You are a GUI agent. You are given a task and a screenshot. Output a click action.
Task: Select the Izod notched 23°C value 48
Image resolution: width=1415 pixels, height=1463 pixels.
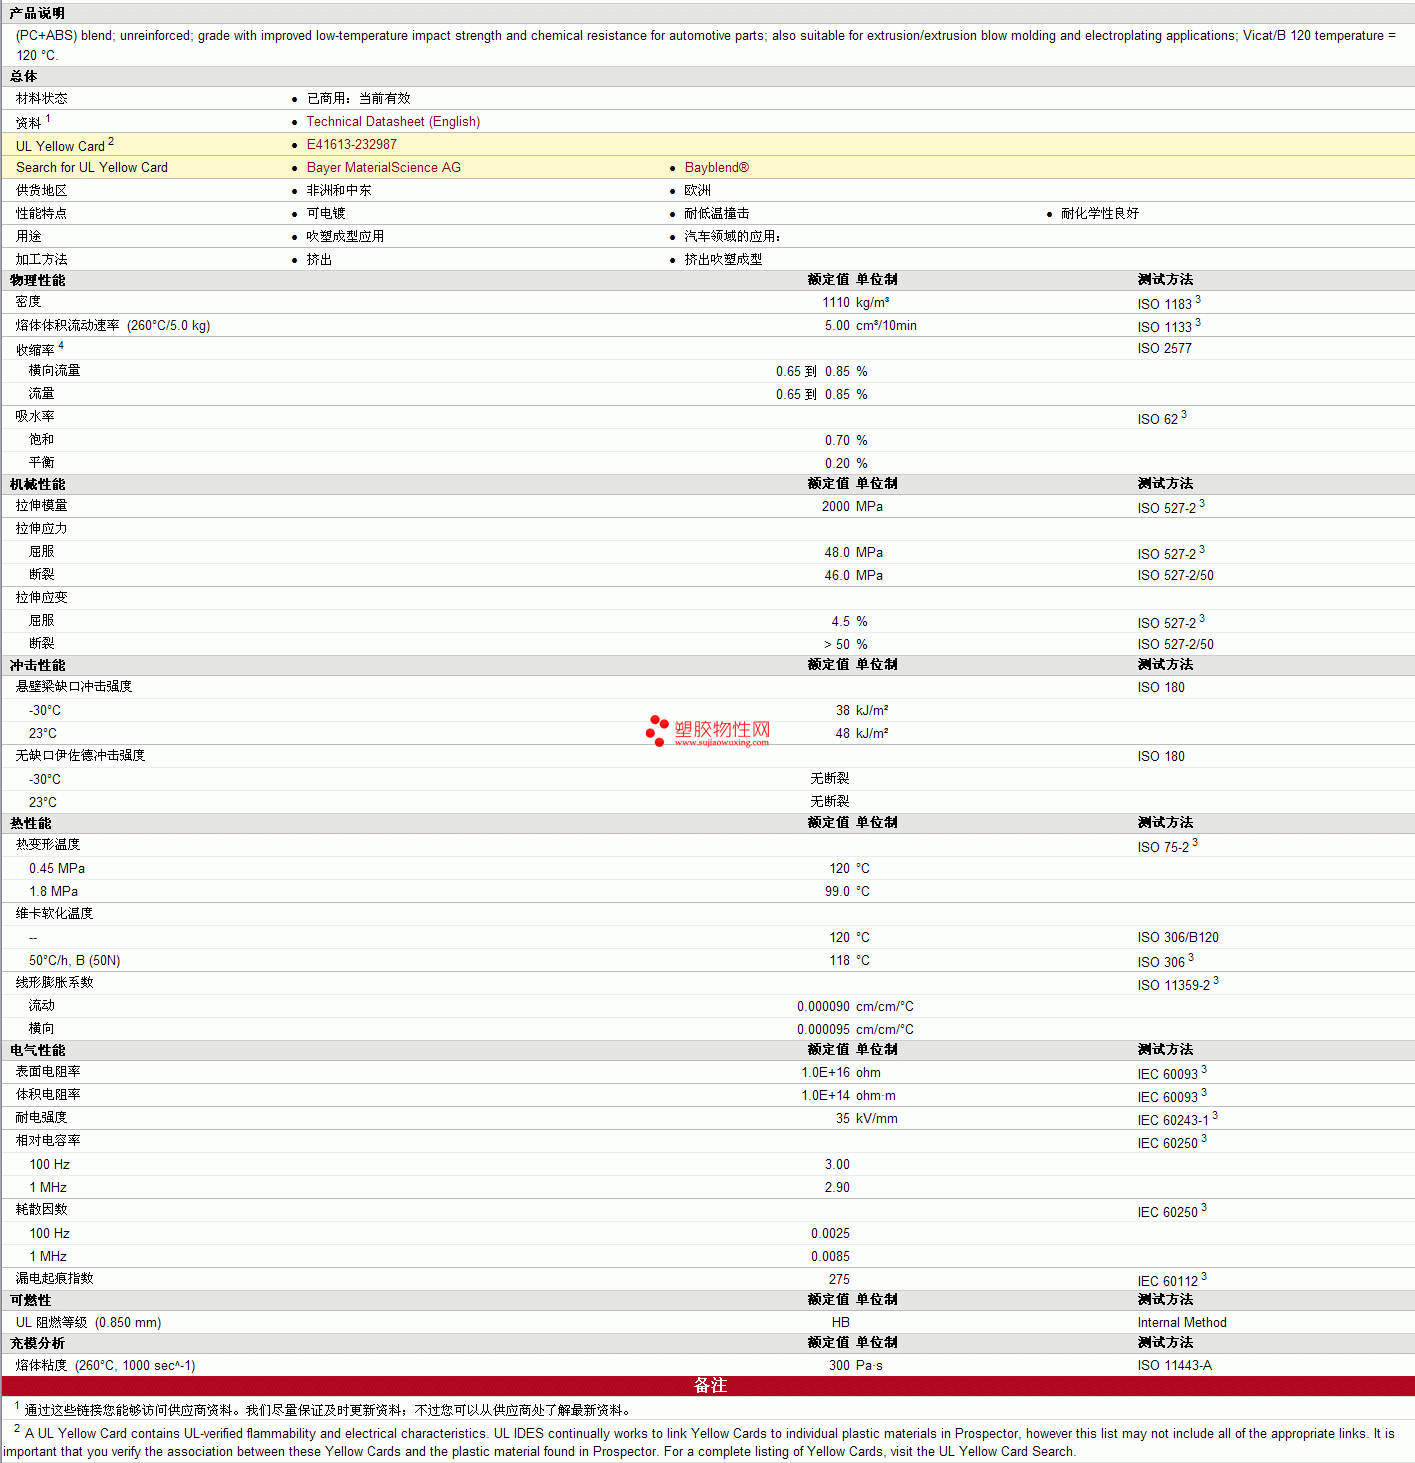tap(843, 733)
